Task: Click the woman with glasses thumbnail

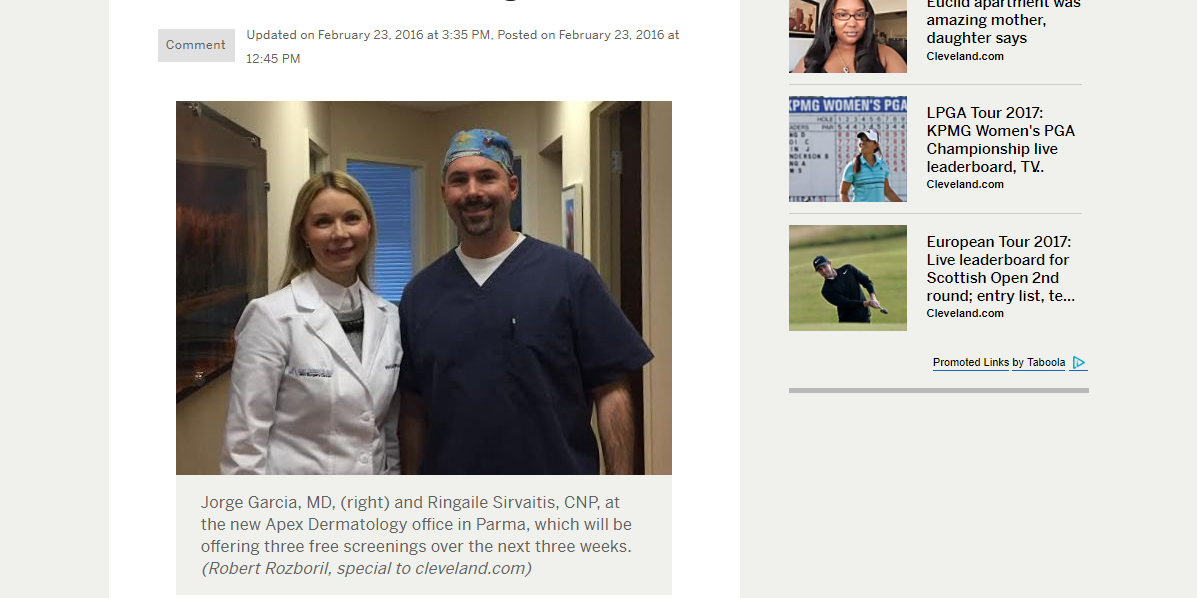Action: coord(848,36)
